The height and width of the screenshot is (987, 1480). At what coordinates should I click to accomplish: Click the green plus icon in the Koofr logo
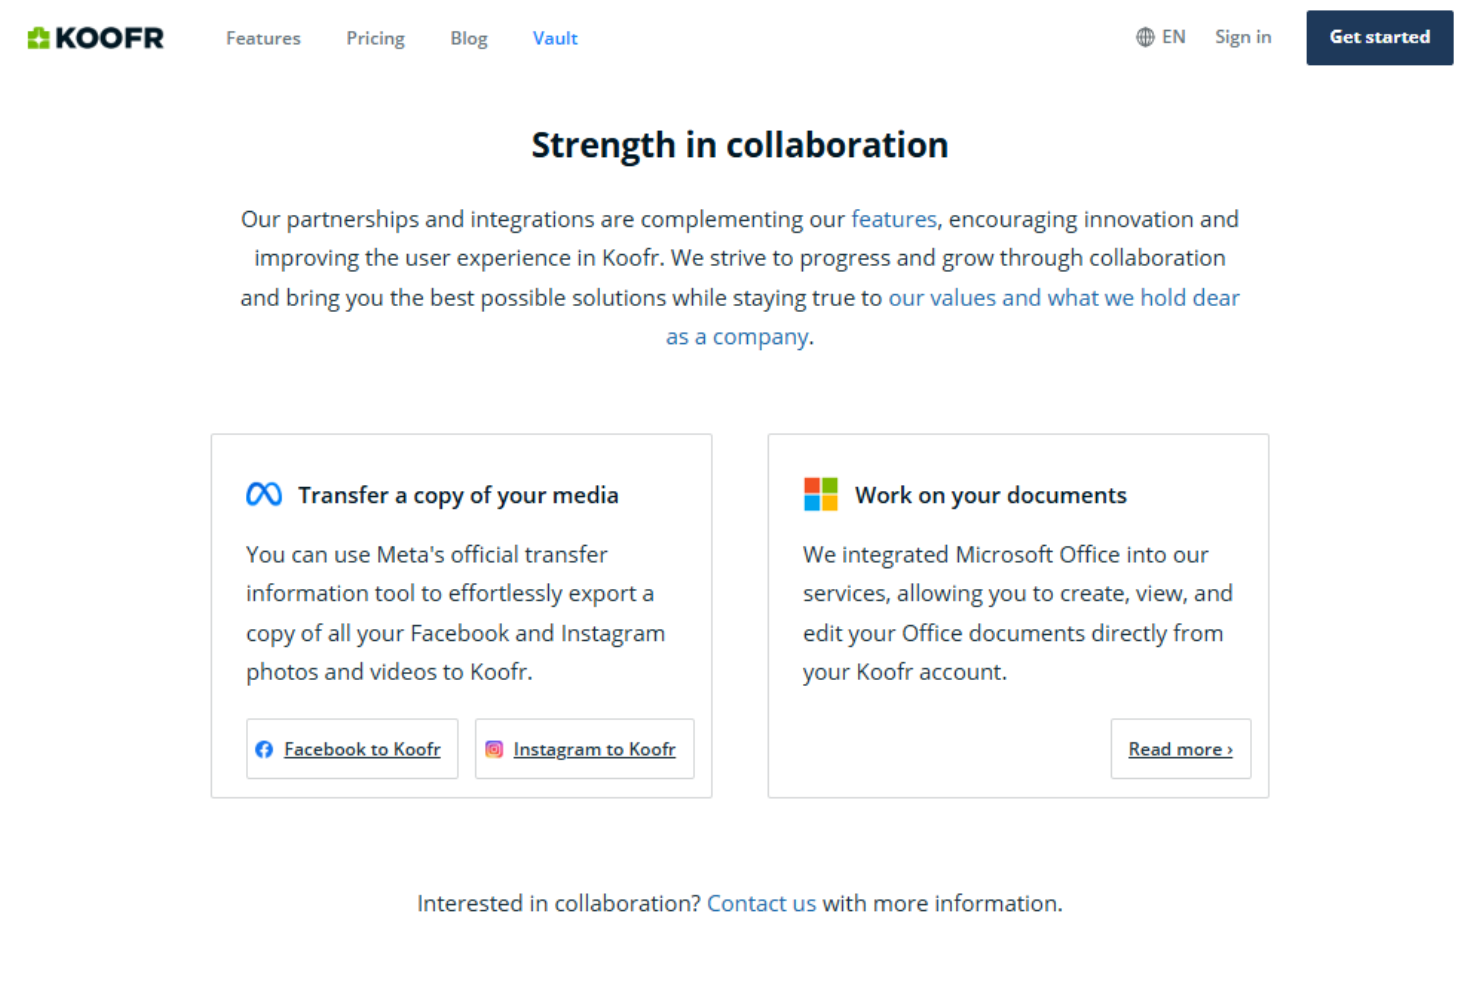click(38, 37)
